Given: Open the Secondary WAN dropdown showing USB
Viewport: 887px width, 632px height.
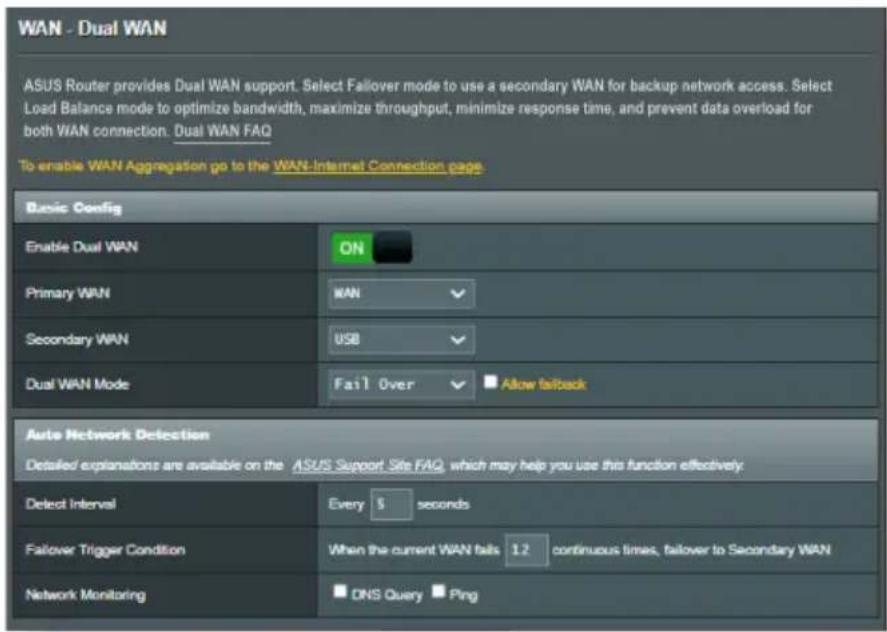Looking at the screenshot, I should 401,339.
